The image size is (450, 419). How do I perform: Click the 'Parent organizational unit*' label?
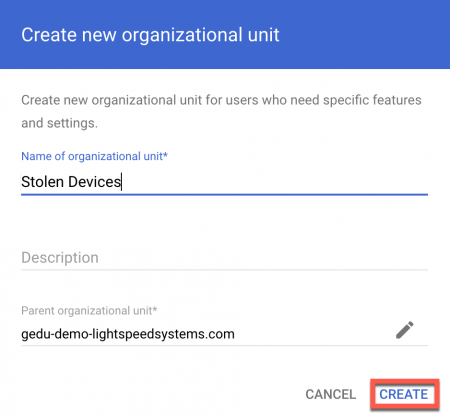(x=89, y=311)
